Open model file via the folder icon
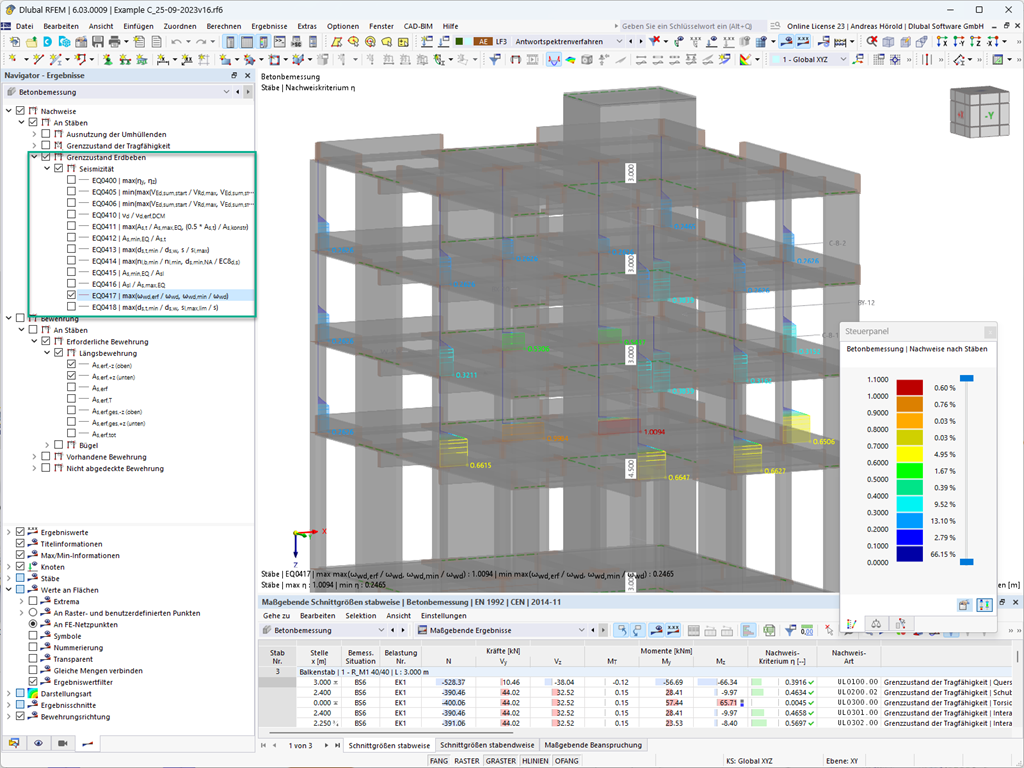The width and height of the screenshot is (1024, 768). pyautogui.click(x=31, y=41)
